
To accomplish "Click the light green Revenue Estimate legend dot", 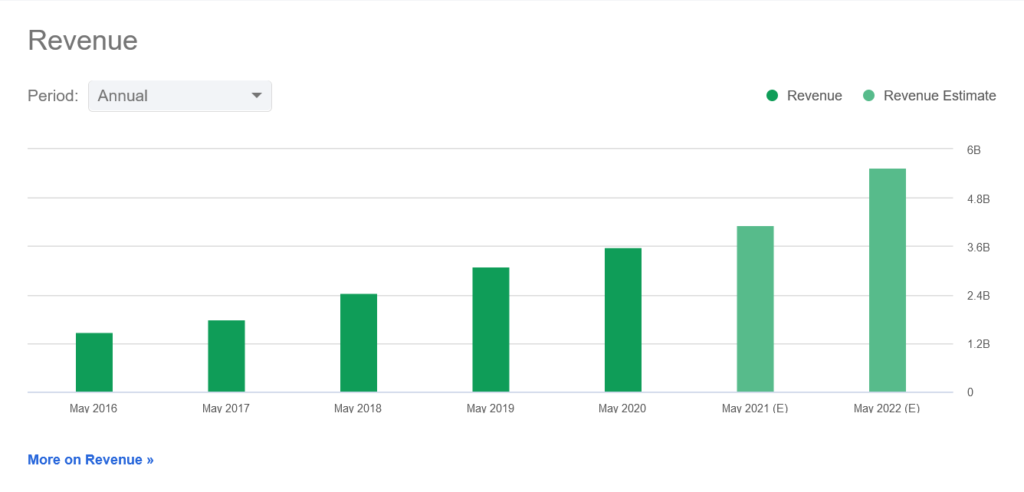I will click(868, 96).
